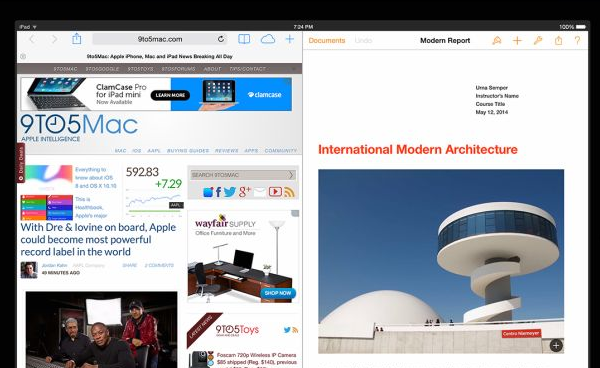Select the REVIEWS menu item
600x368 pixels.
(x=227, y=151)
